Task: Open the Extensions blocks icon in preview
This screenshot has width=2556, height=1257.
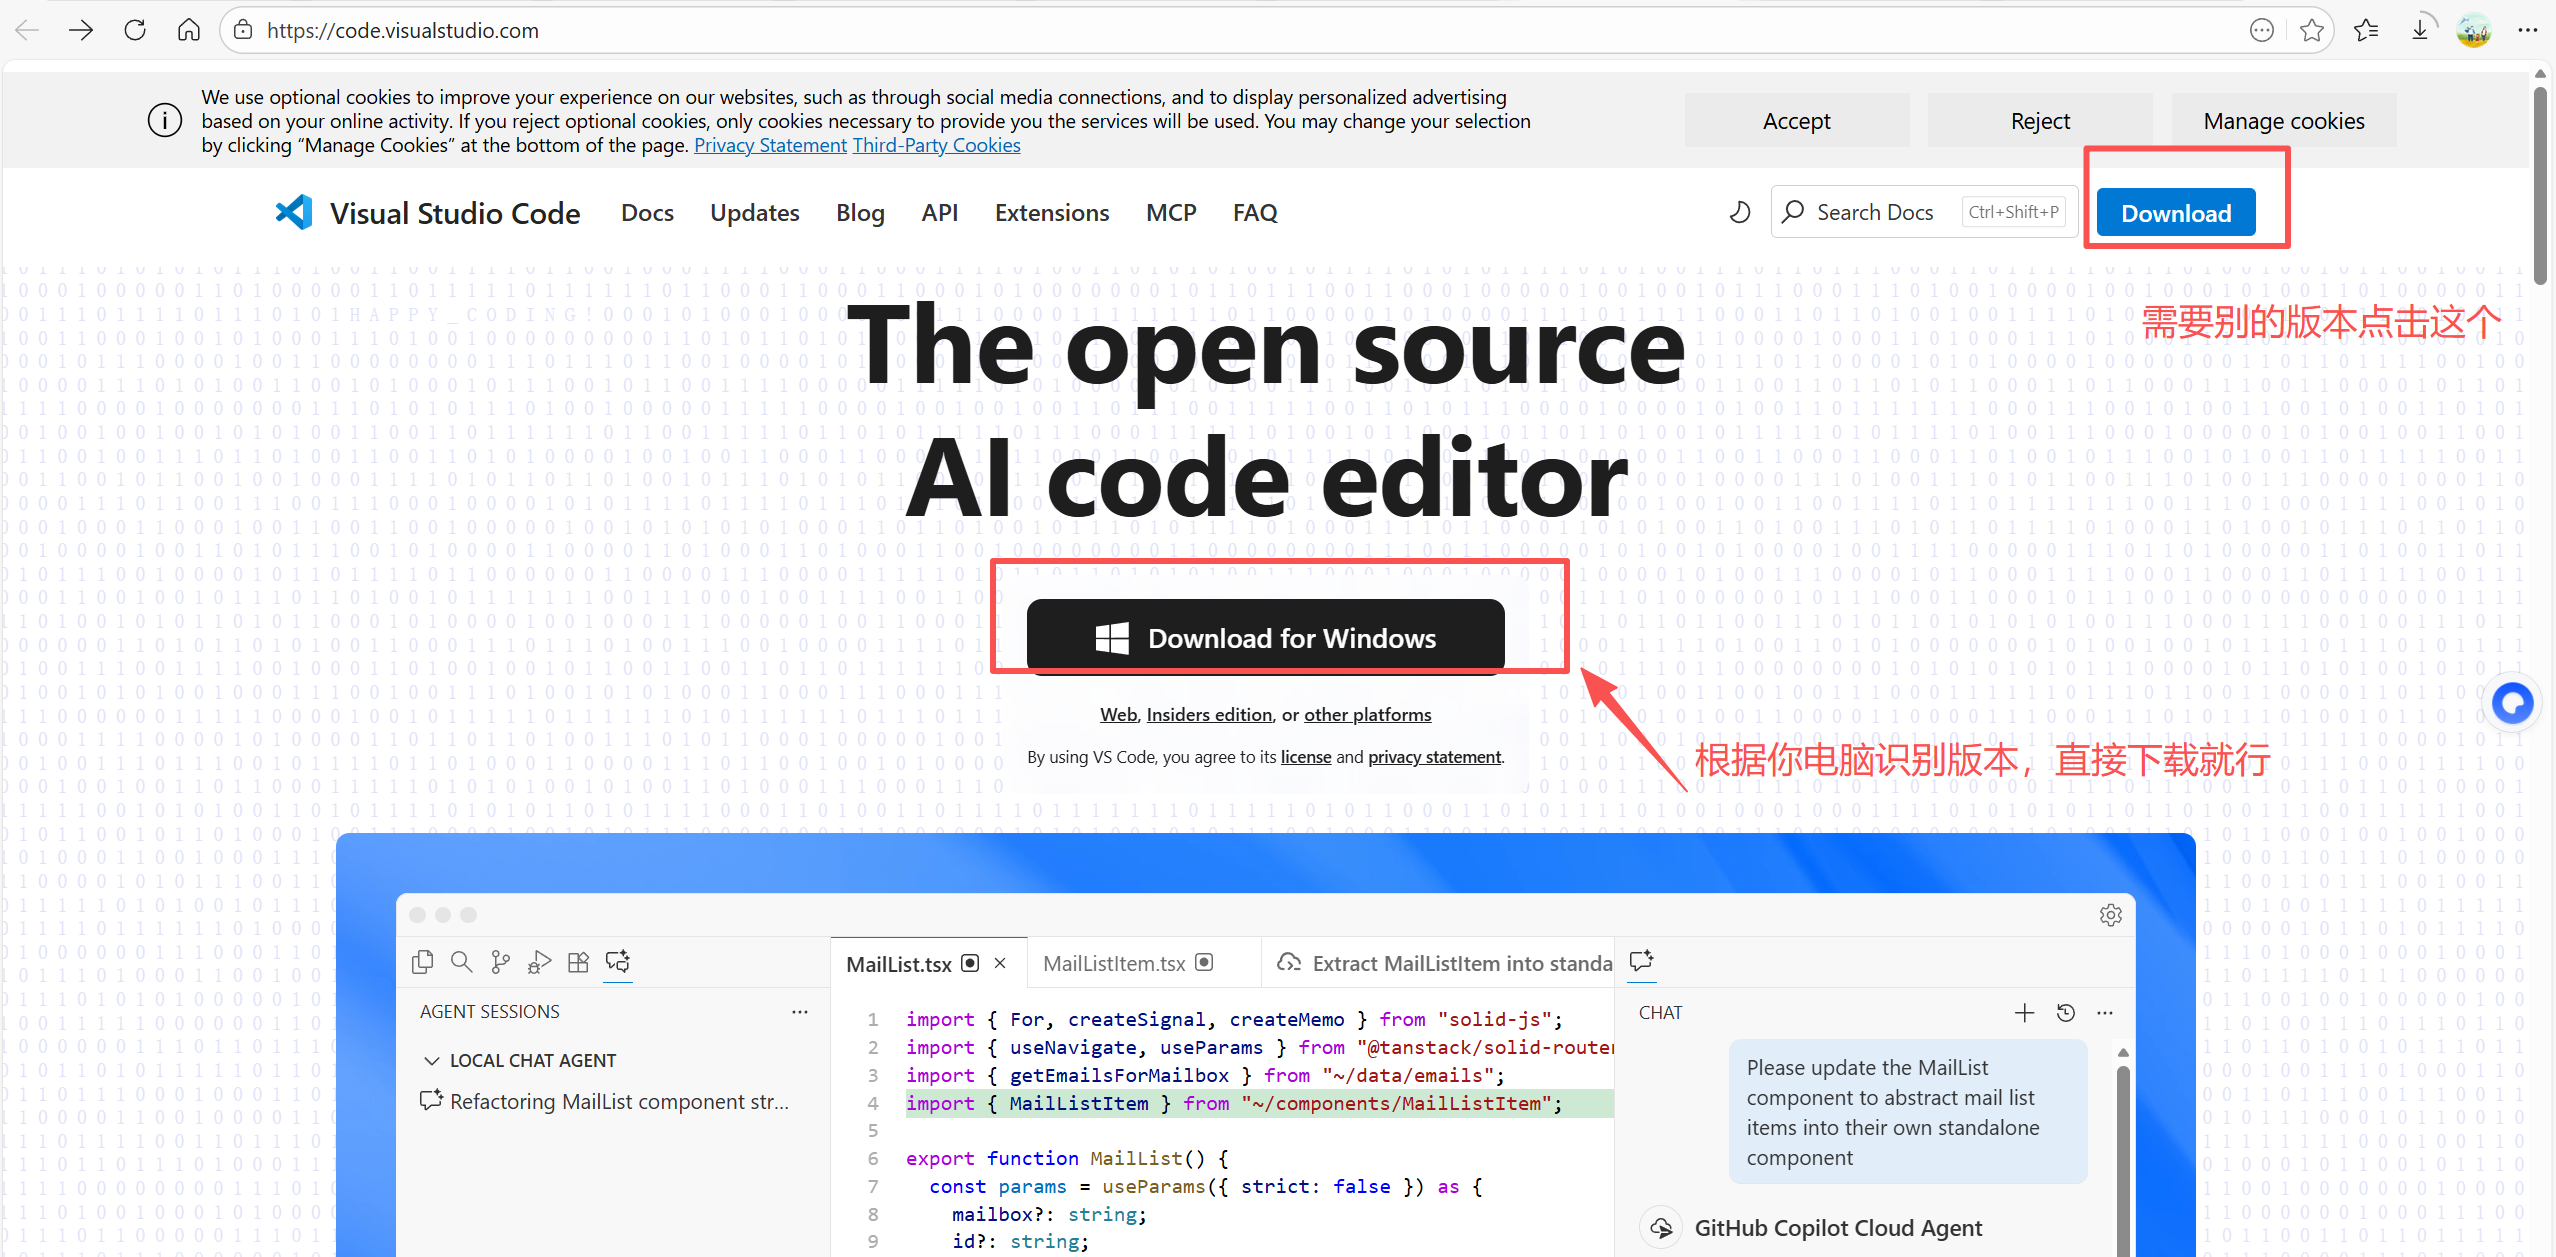Action: [578, 962]
